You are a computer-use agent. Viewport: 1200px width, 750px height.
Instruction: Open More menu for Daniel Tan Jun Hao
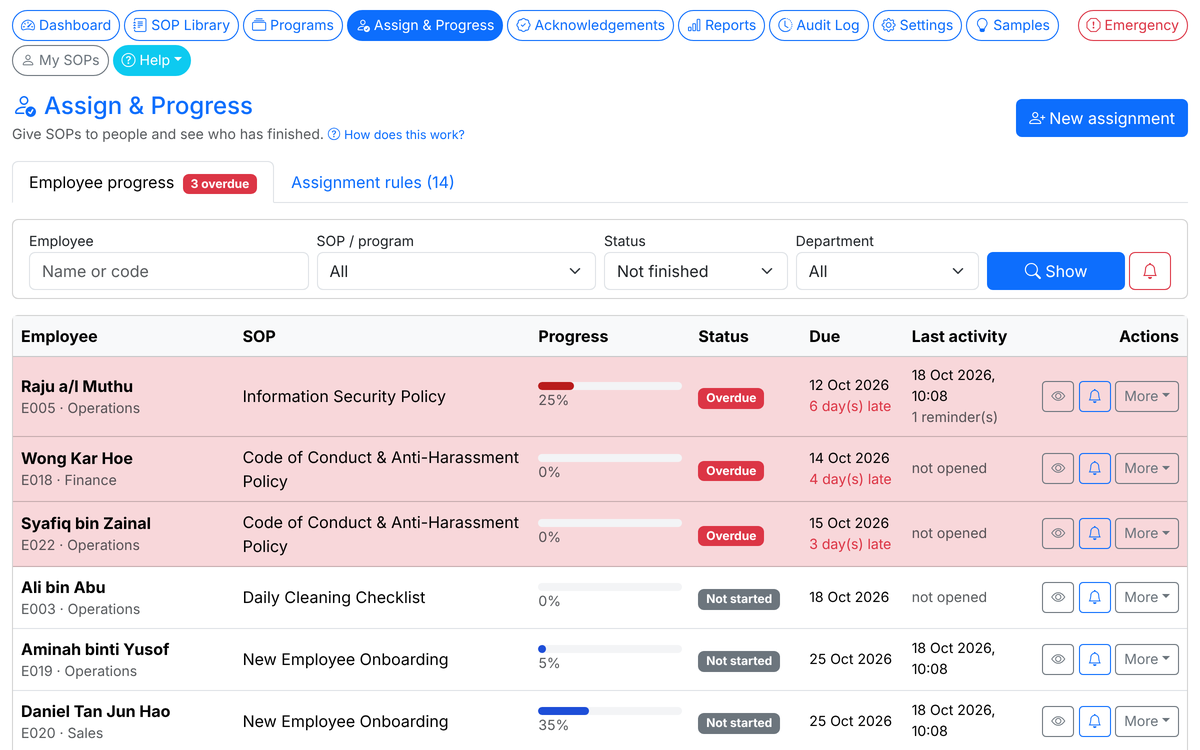click(1147, 721)
